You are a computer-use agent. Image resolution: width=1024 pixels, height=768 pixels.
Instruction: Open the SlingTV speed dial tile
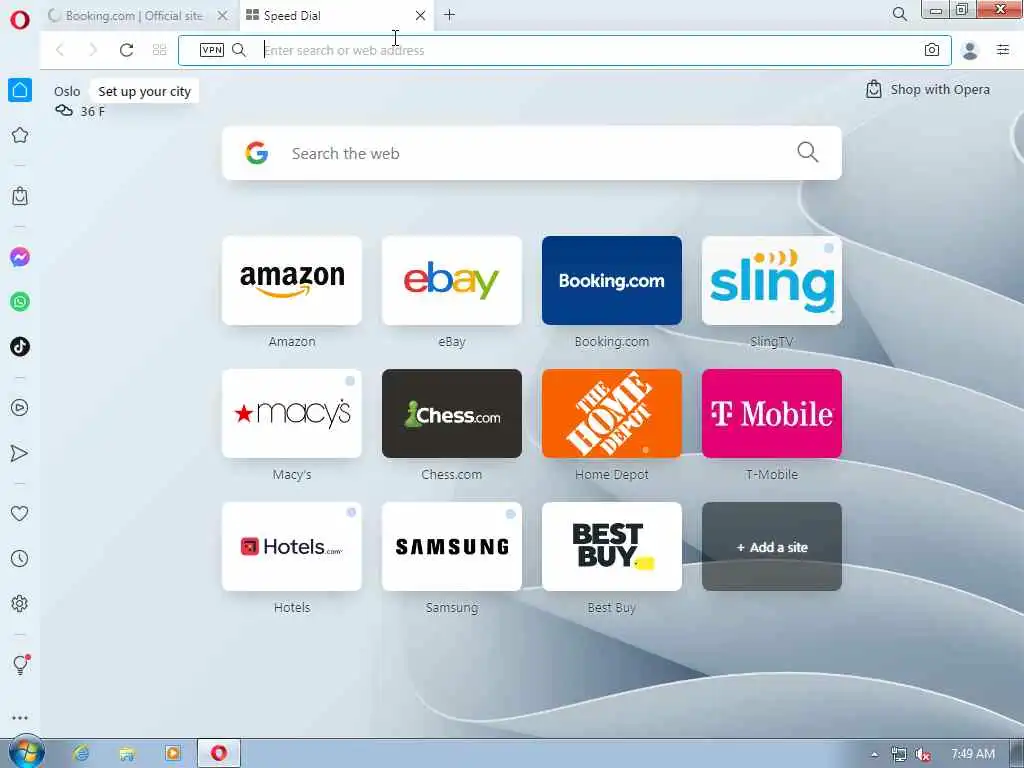(772, 280)
